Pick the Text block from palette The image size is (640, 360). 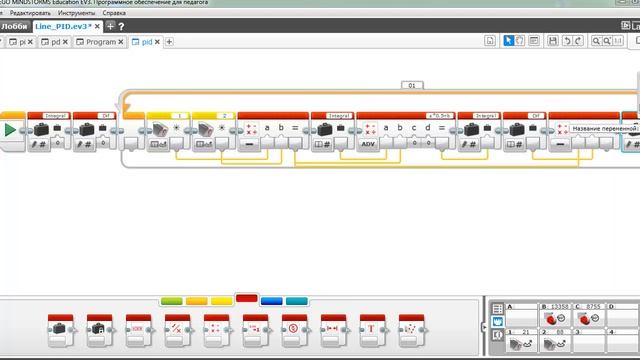click(372, 330)
